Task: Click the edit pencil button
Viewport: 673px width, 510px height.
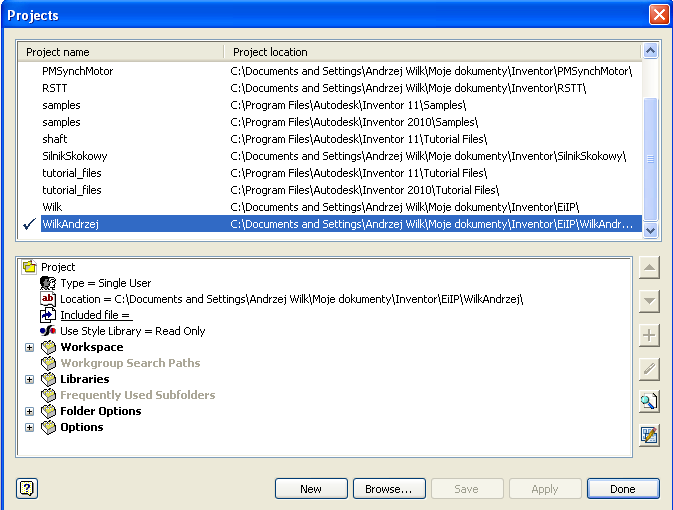Action: (x=649, y=368)
